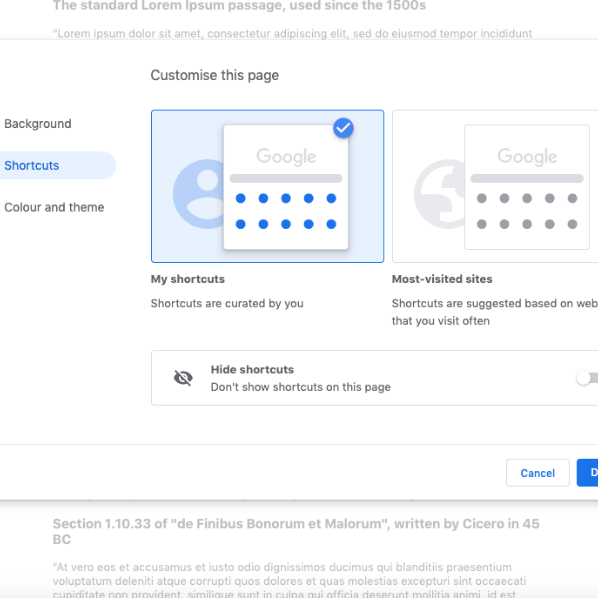This screenshot has height=598, width=598.
Task: Click the blue shortcut dots in My shortcuts preview
Action: pyautogui.click(x=286, y=211)
